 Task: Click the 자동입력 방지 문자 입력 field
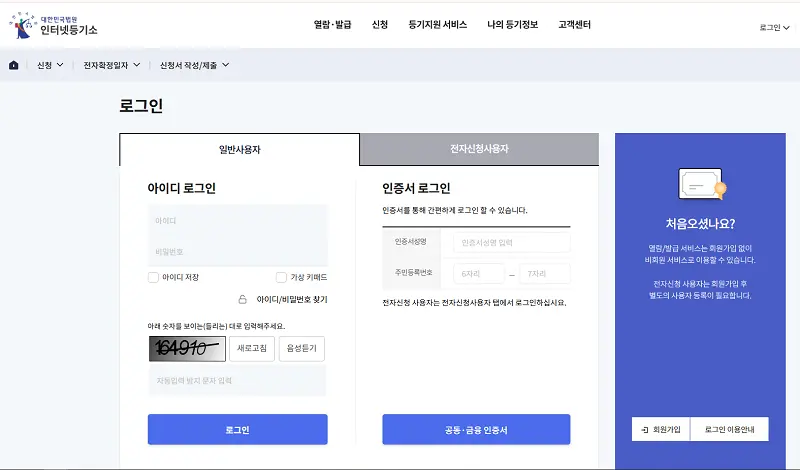[238, 381]
